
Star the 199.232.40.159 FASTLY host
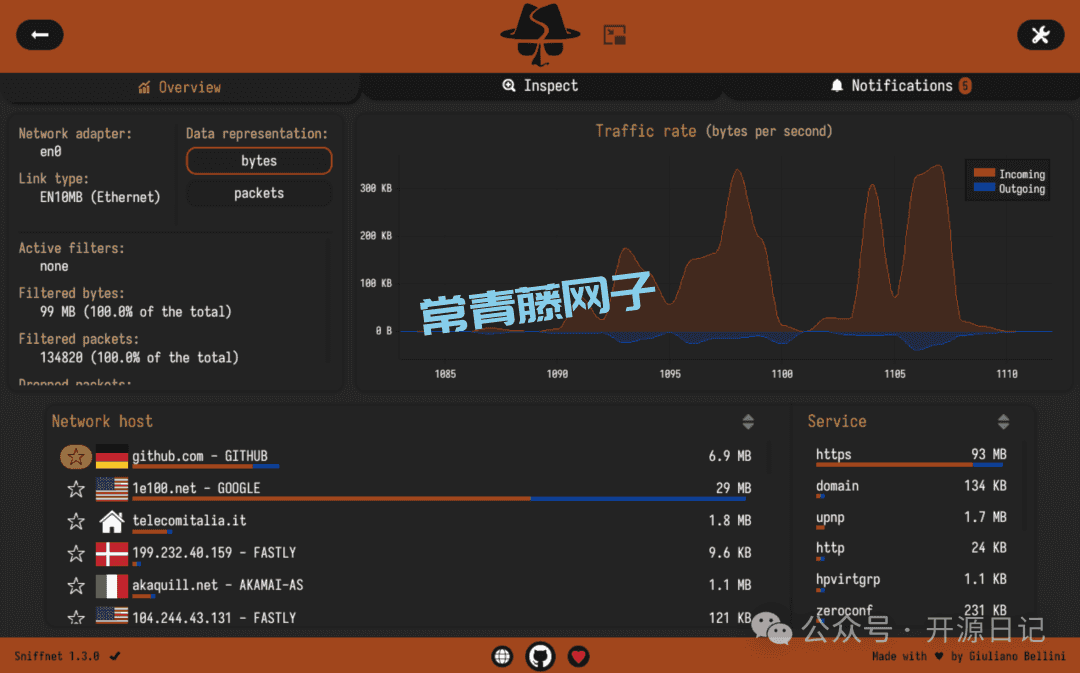click(x=76, y=554)
